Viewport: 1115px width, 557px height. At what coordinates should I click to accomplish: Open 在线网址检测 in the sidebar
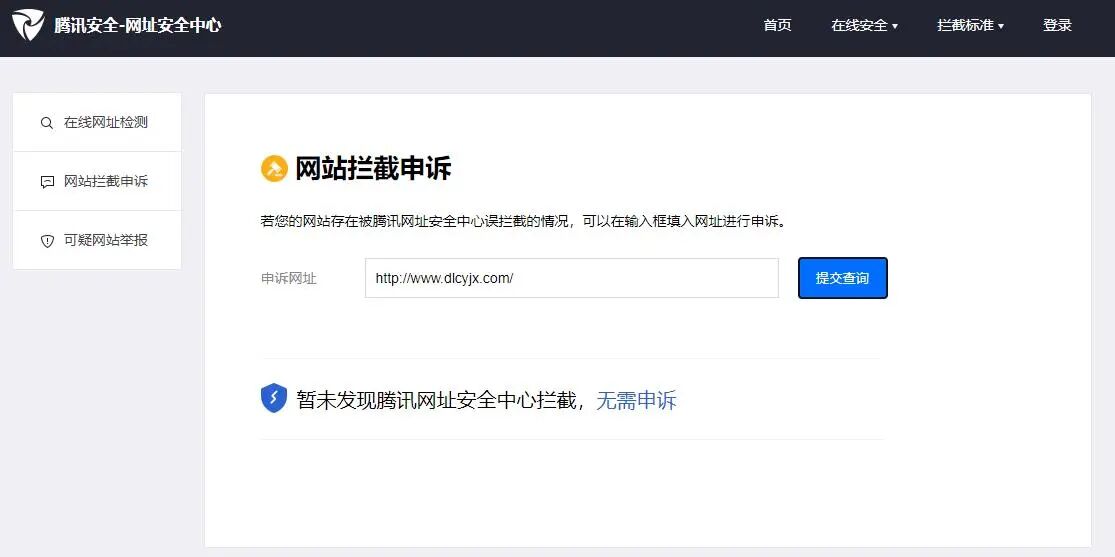coord(97,122)
